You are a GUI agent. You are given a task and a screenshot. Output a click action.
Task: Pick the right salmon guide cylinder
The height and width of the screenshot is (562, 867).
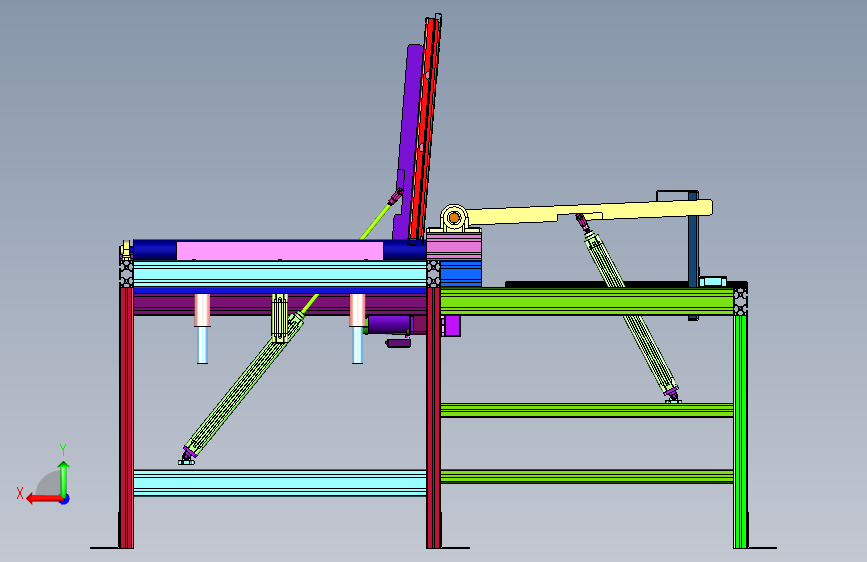pos(357,310)
